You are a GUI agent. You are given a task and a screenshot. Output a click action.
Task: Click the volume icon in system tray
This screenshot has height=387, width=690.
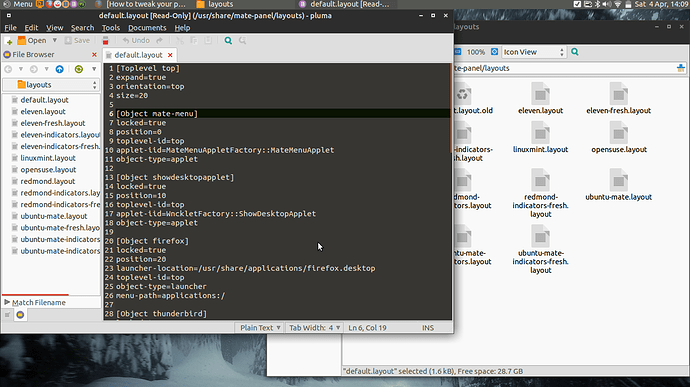pyautogui.click(x=607, y=4)
